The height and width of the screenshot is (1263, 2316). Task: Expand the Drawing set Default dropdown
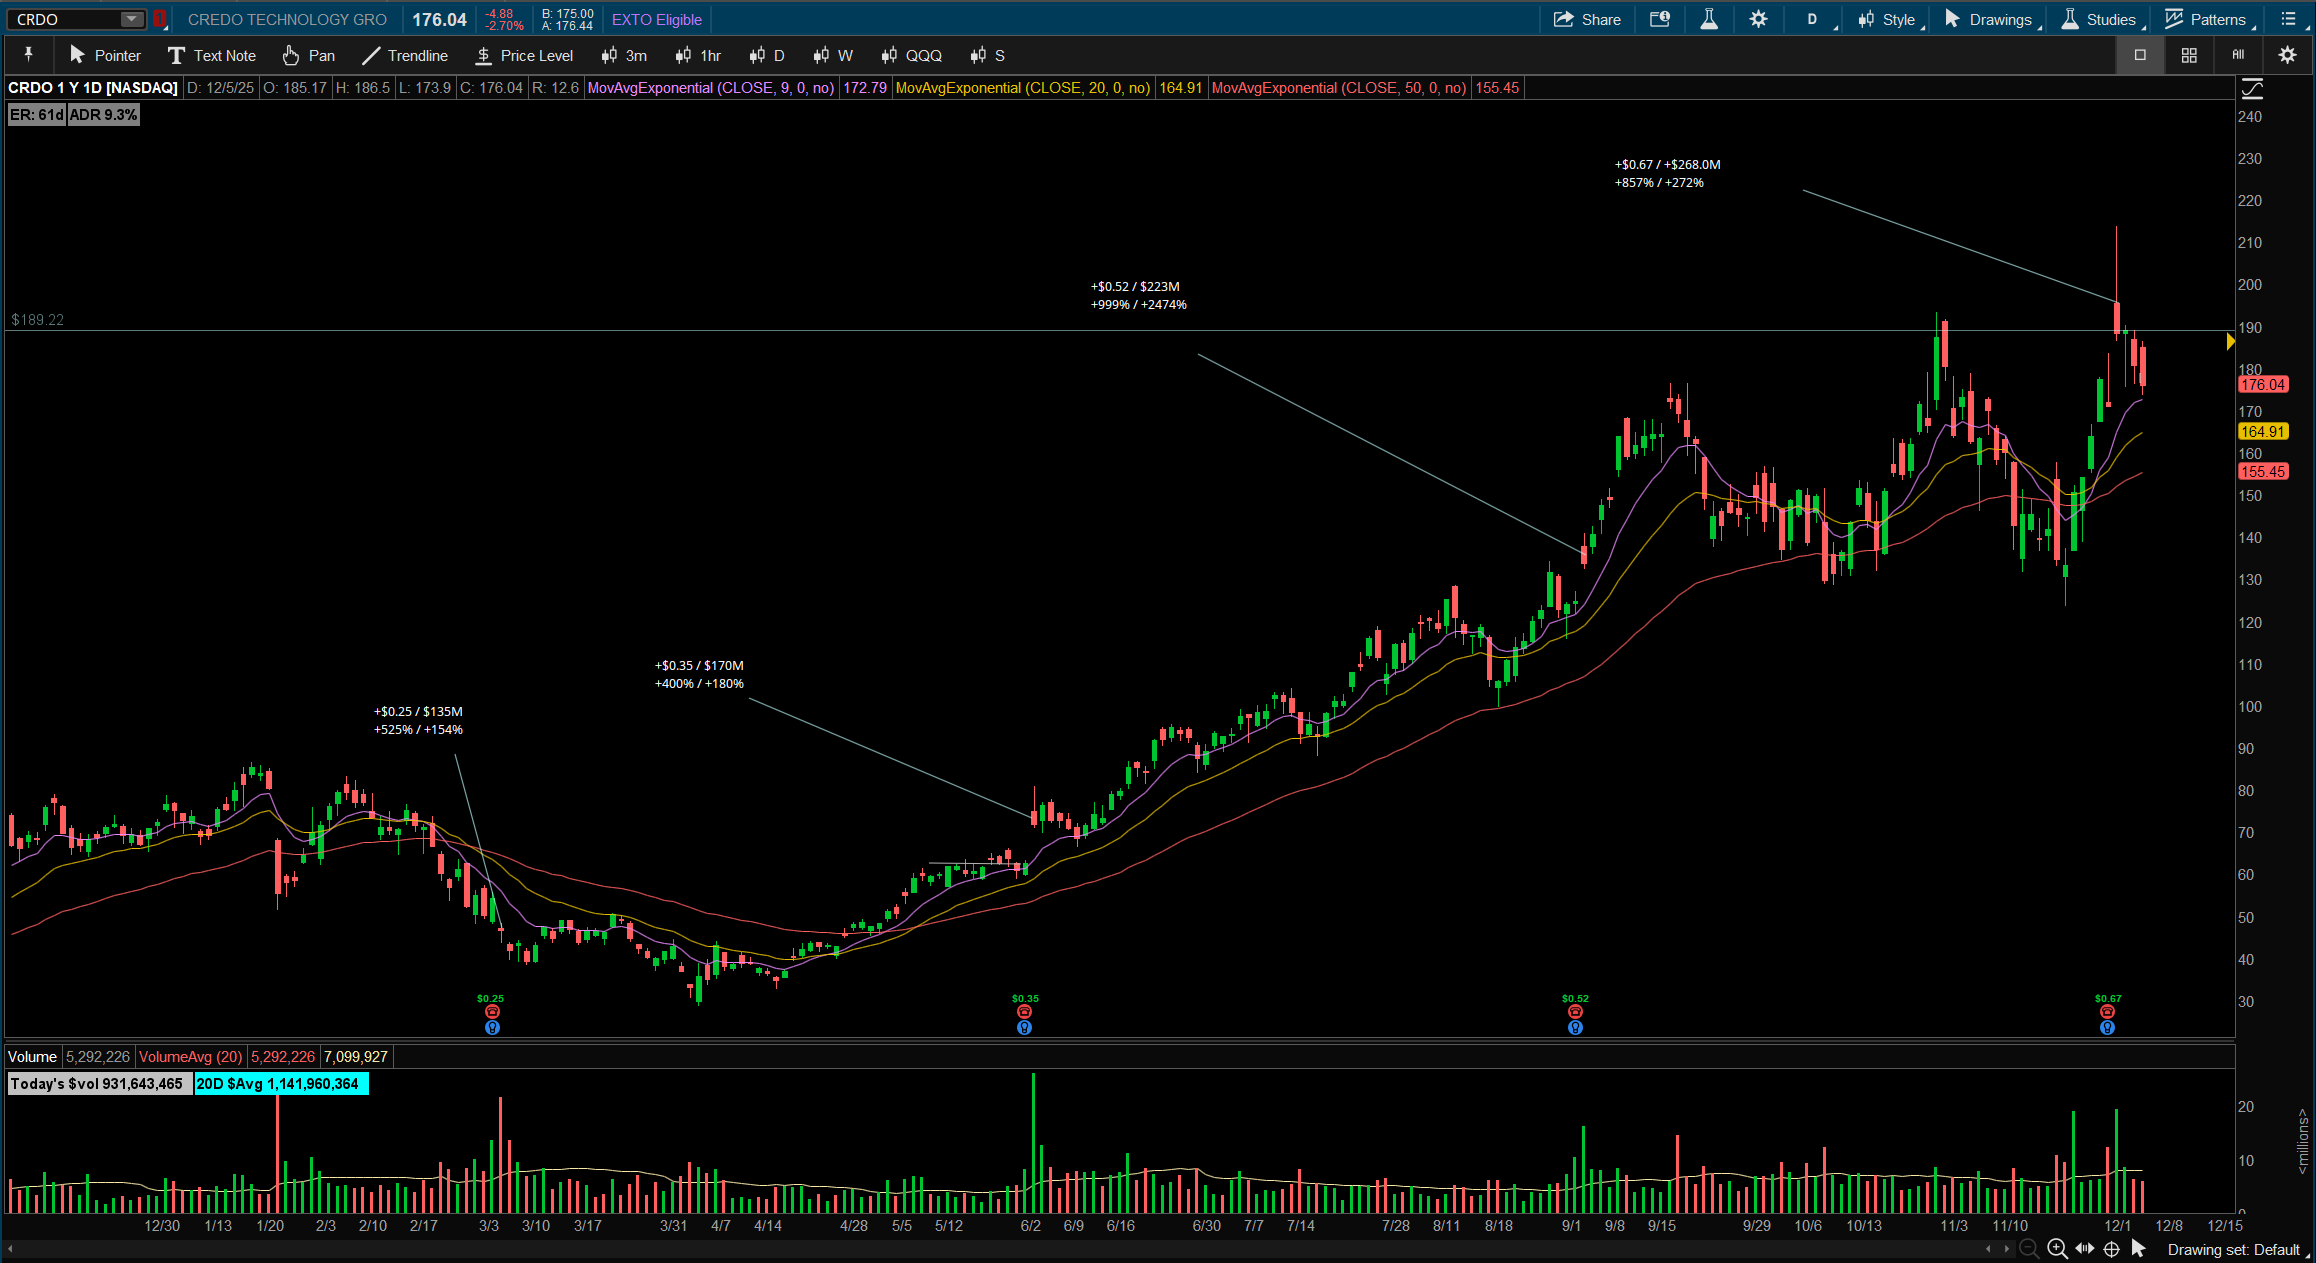click(2234, 1250)
